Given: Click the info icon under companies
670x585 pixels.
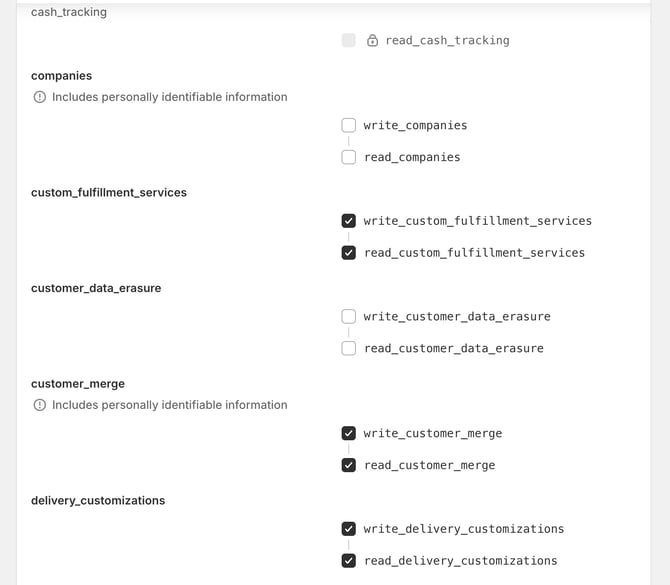Looking at the screenshot, I should pyautogui.click(x=40, y=97).
